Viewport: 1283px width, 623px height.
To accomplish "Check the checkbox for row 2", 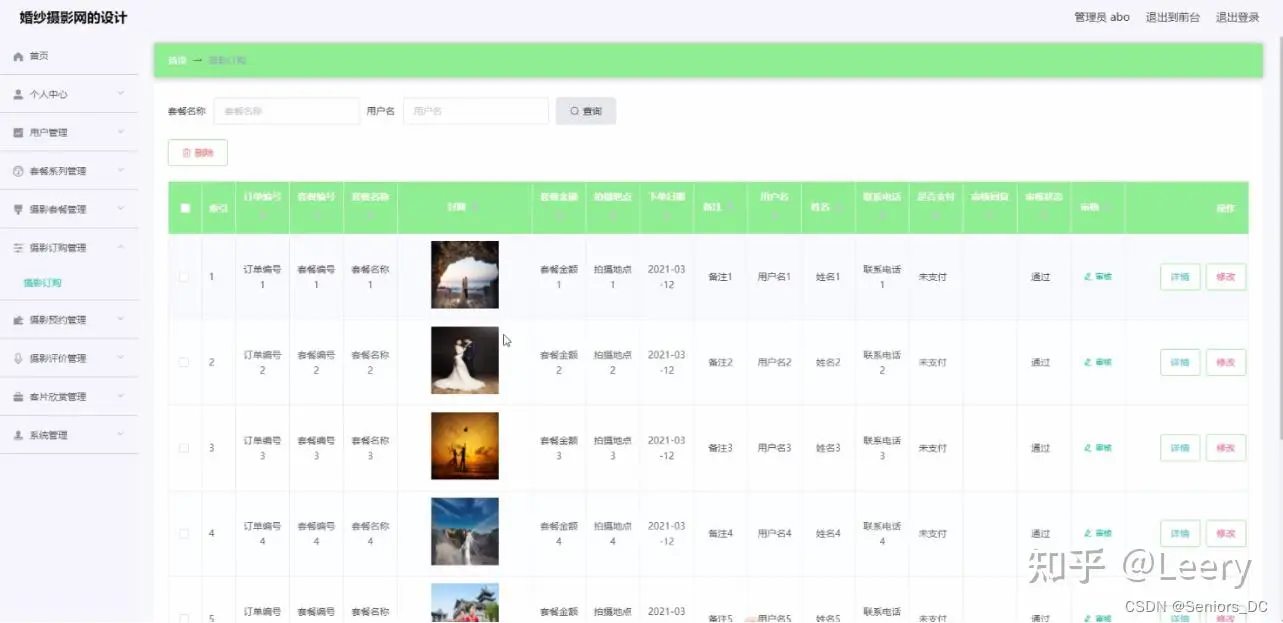I will (x=184, y=362).
